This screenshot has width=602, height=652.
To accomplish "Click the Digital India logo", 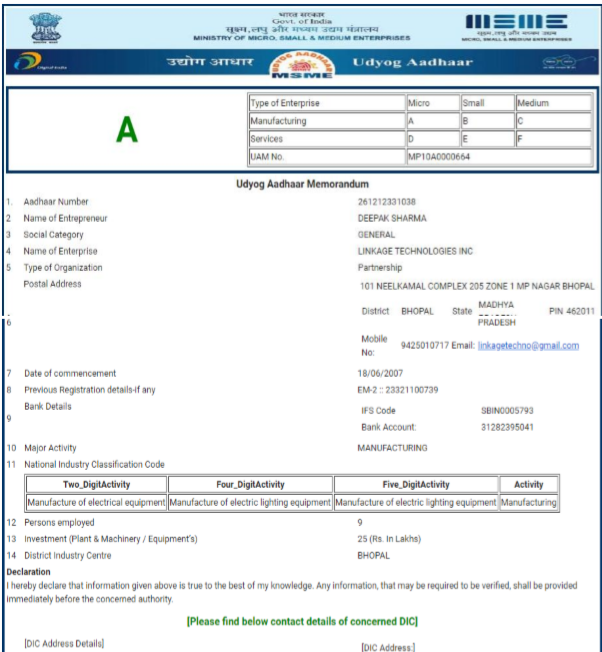I will 40,62.
